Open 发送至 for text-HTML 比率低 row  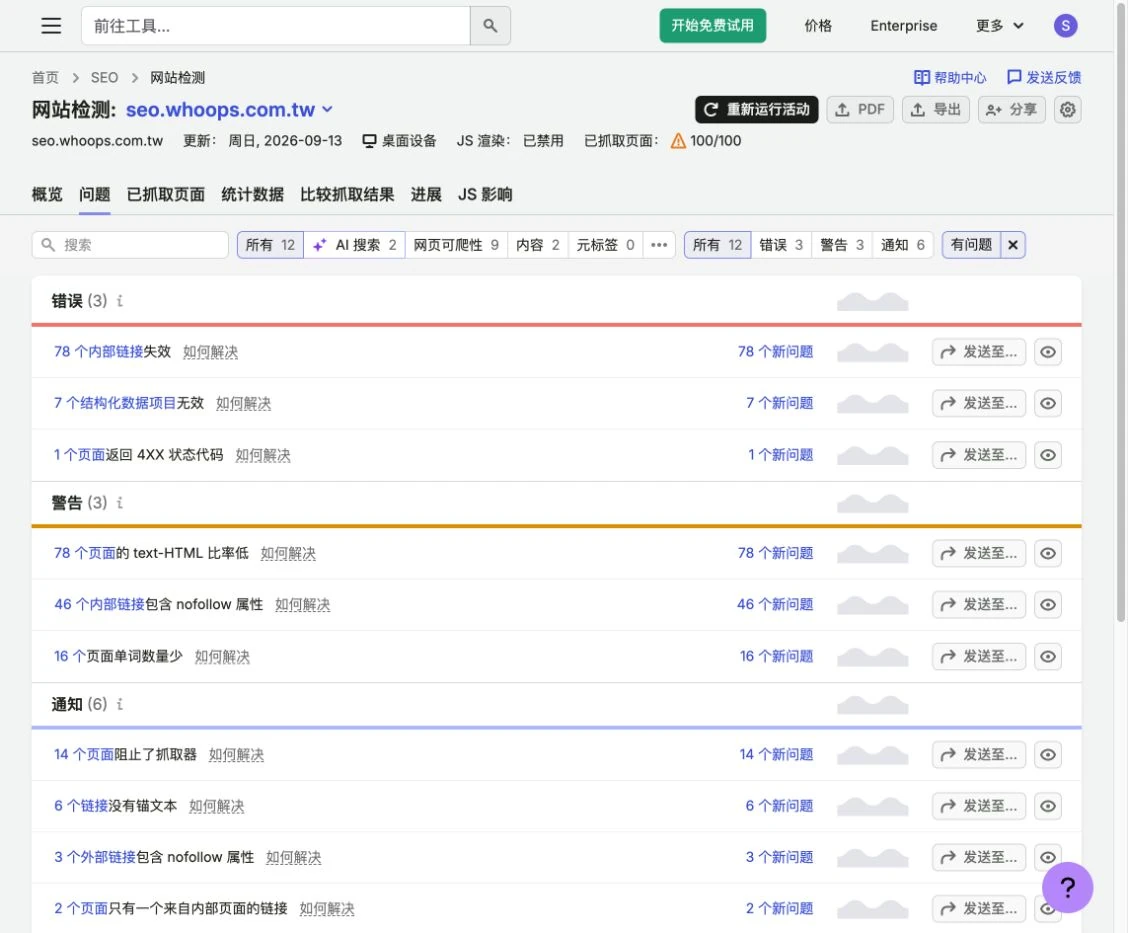point(979,553)
